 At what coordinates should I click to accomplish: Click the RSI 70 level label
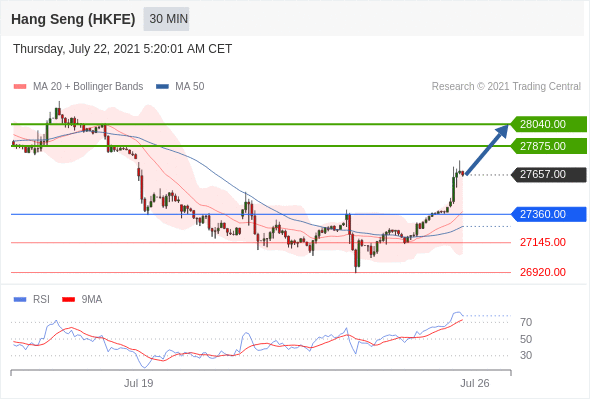[526, 322]
